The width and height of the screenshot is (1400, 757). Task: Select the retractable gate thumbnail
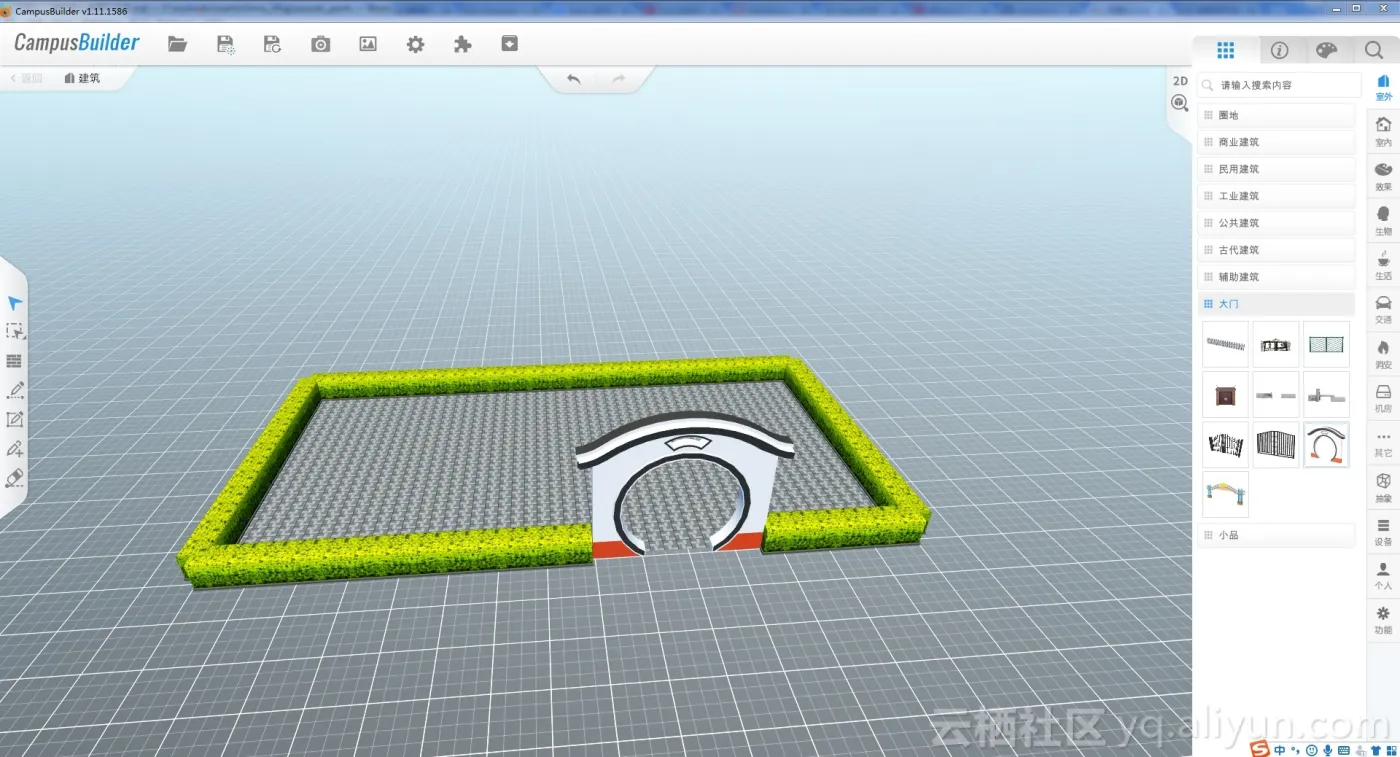click(x=1225, y=344)
